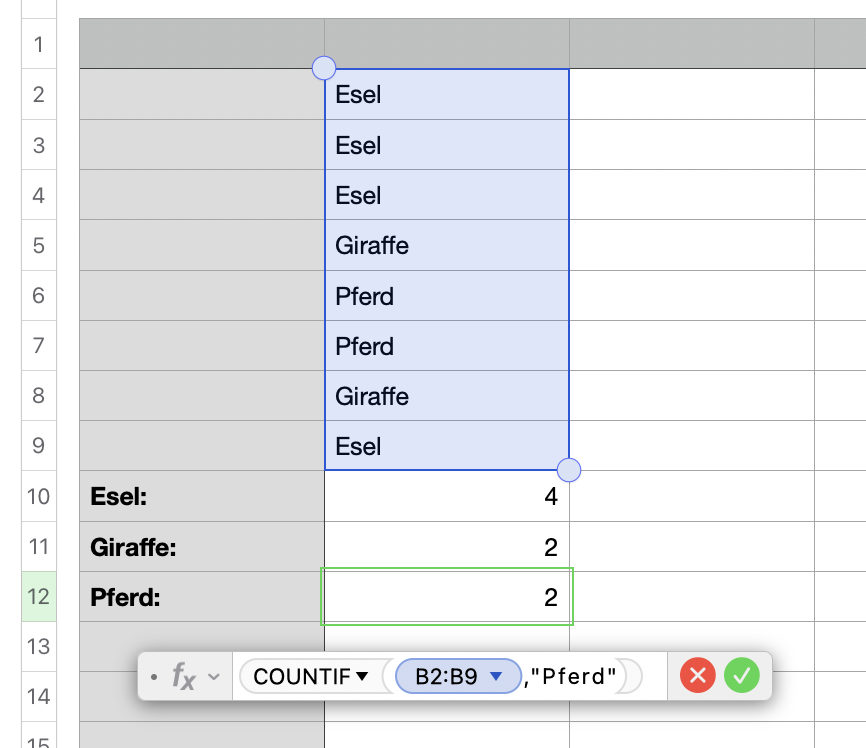The image size is (866, 748).
Task: Open the B2:B9 reference's blue triangle menu
Action: click(495, 677)
